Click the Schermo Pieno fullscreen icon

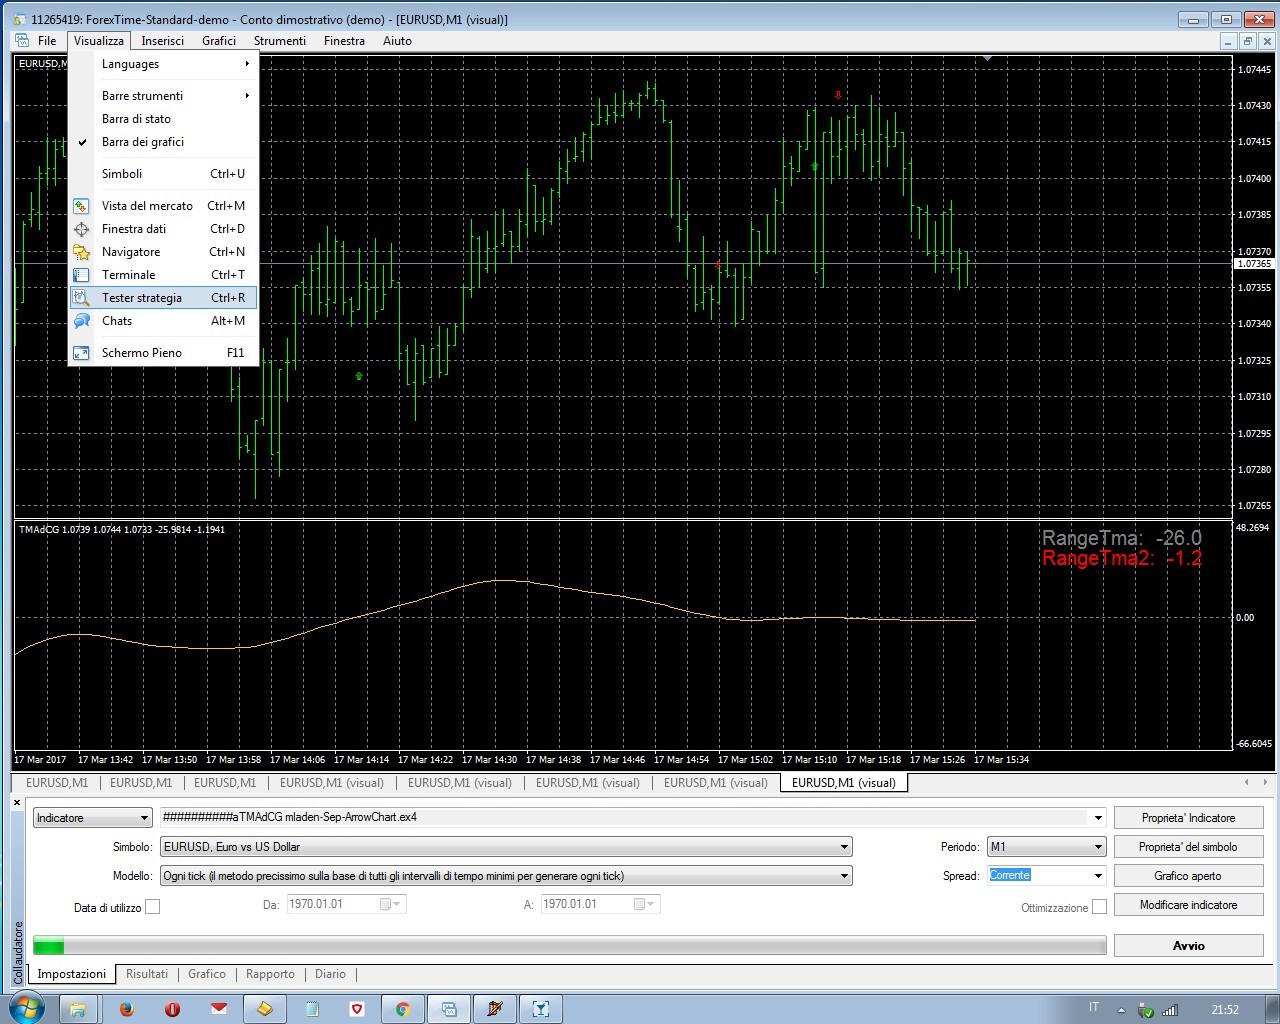click(82, 353)
